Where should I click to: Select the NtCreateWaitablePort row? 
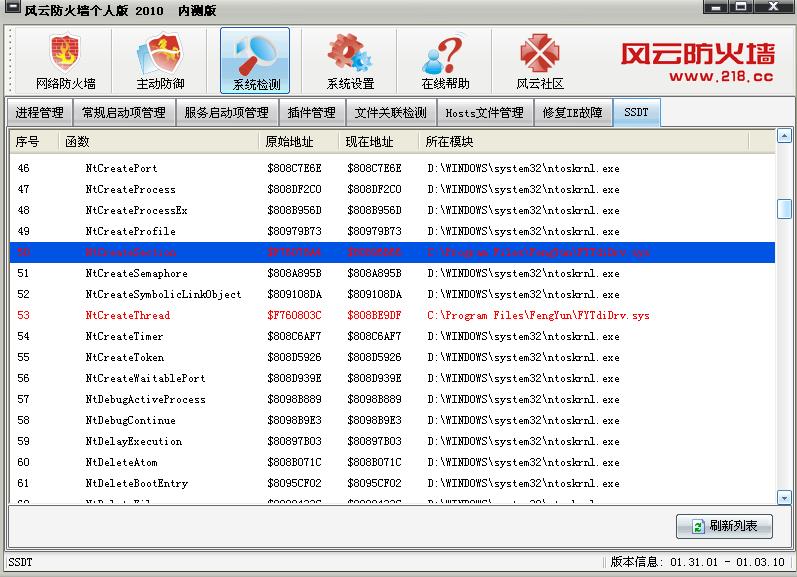(x=392, y=378)
